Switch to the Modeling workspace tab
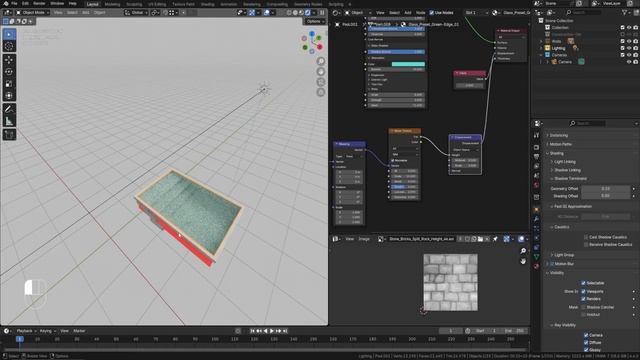640x360 pixels. [112, 4]
